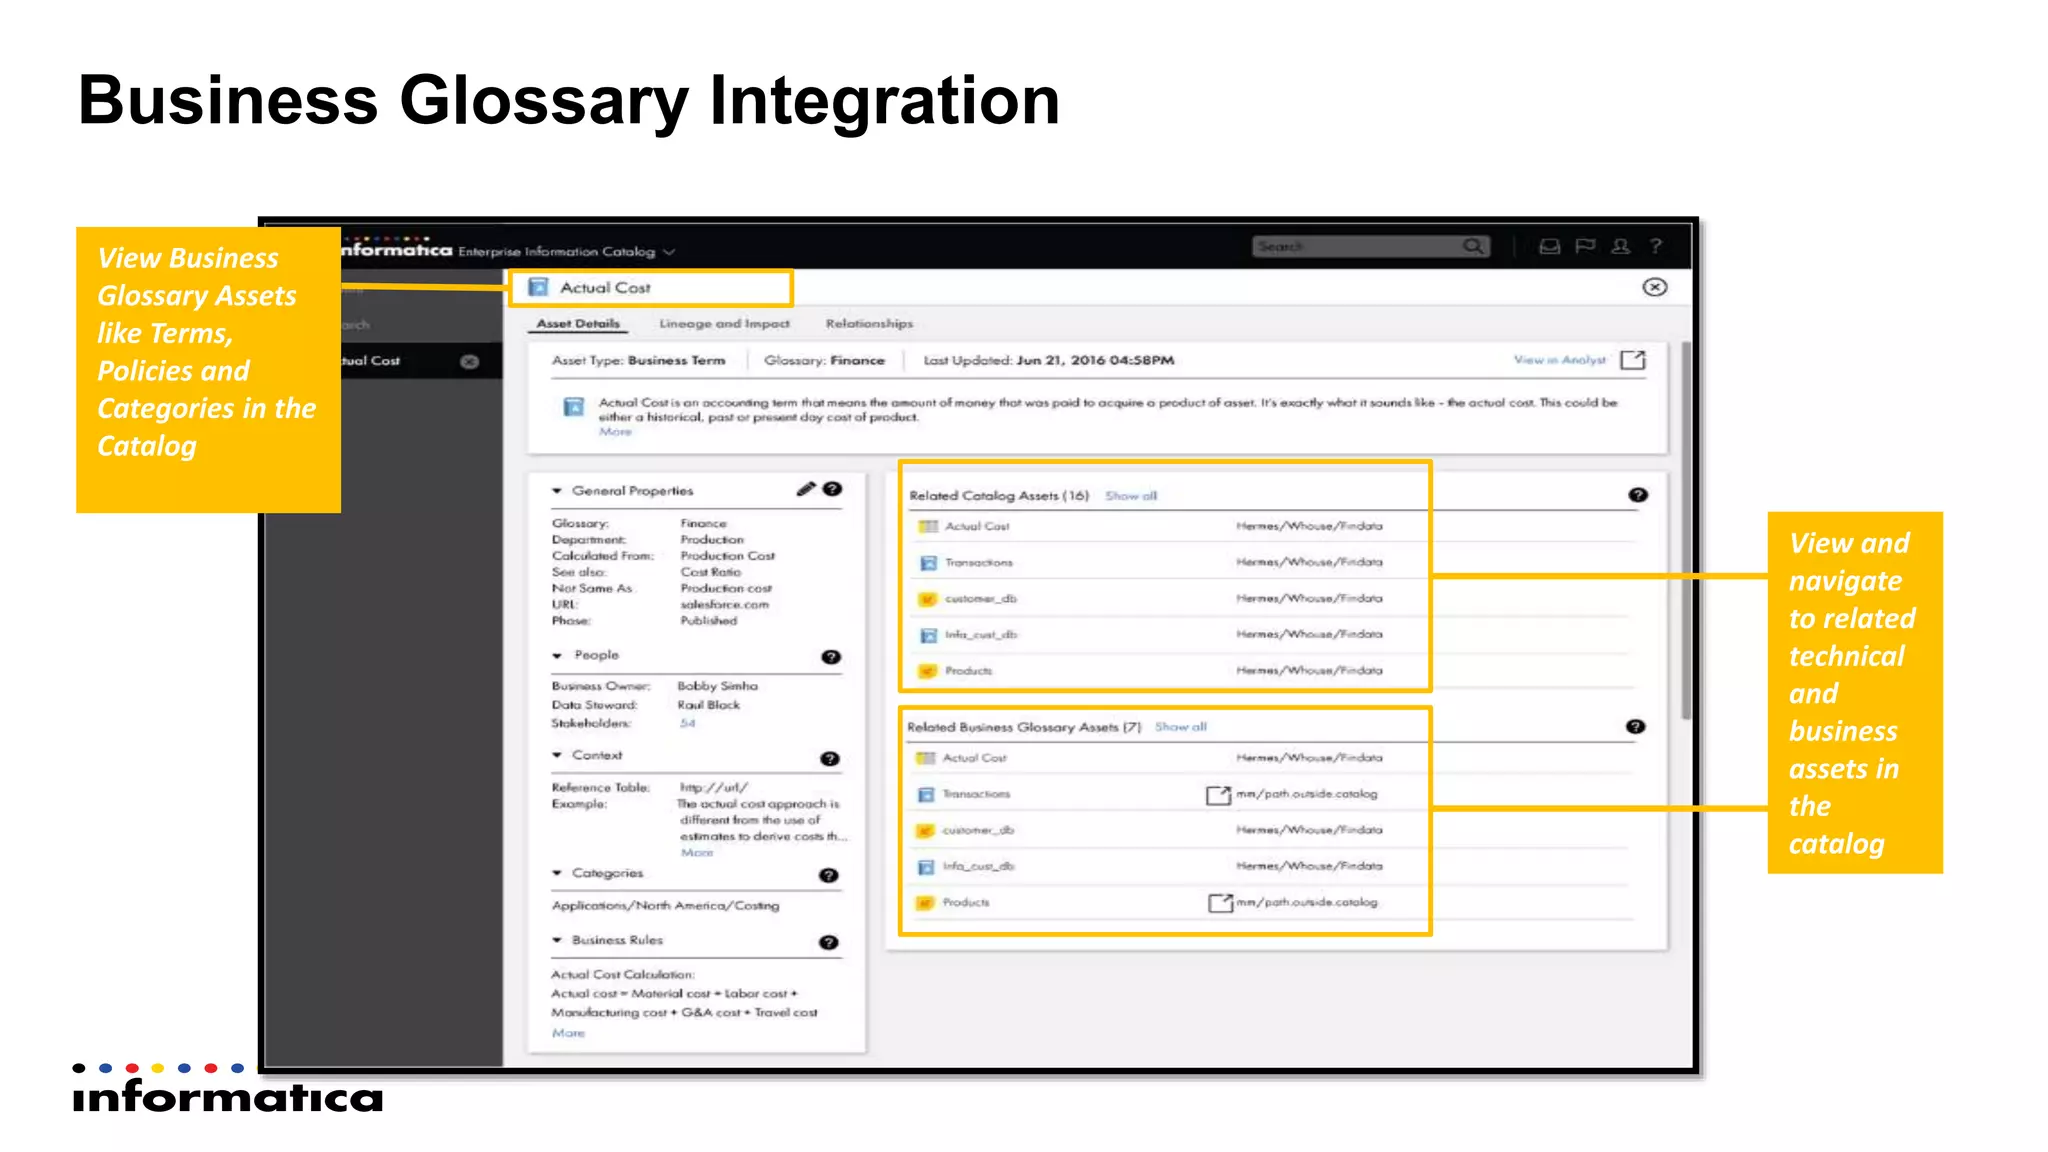The image size is (2048, 1152).
Task: Click Applications/North America/Costing category path
Action: tap(665, 906)
